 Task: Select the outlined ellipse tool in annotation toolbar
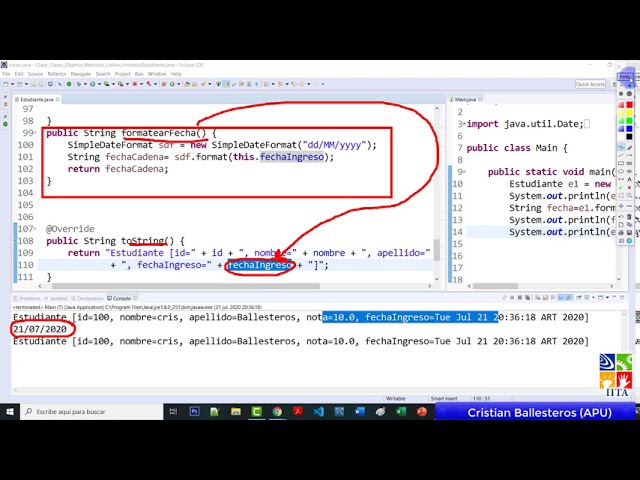pyautogui.click(x=621, y=171)
